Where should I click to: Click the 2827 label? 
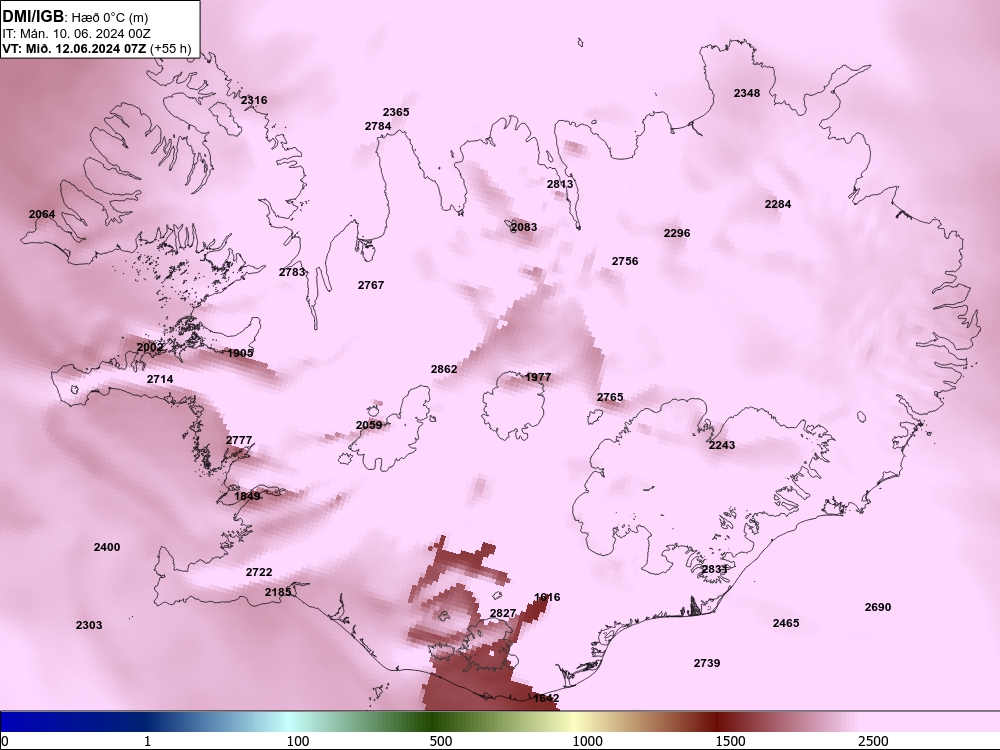(x=503, y=614)
